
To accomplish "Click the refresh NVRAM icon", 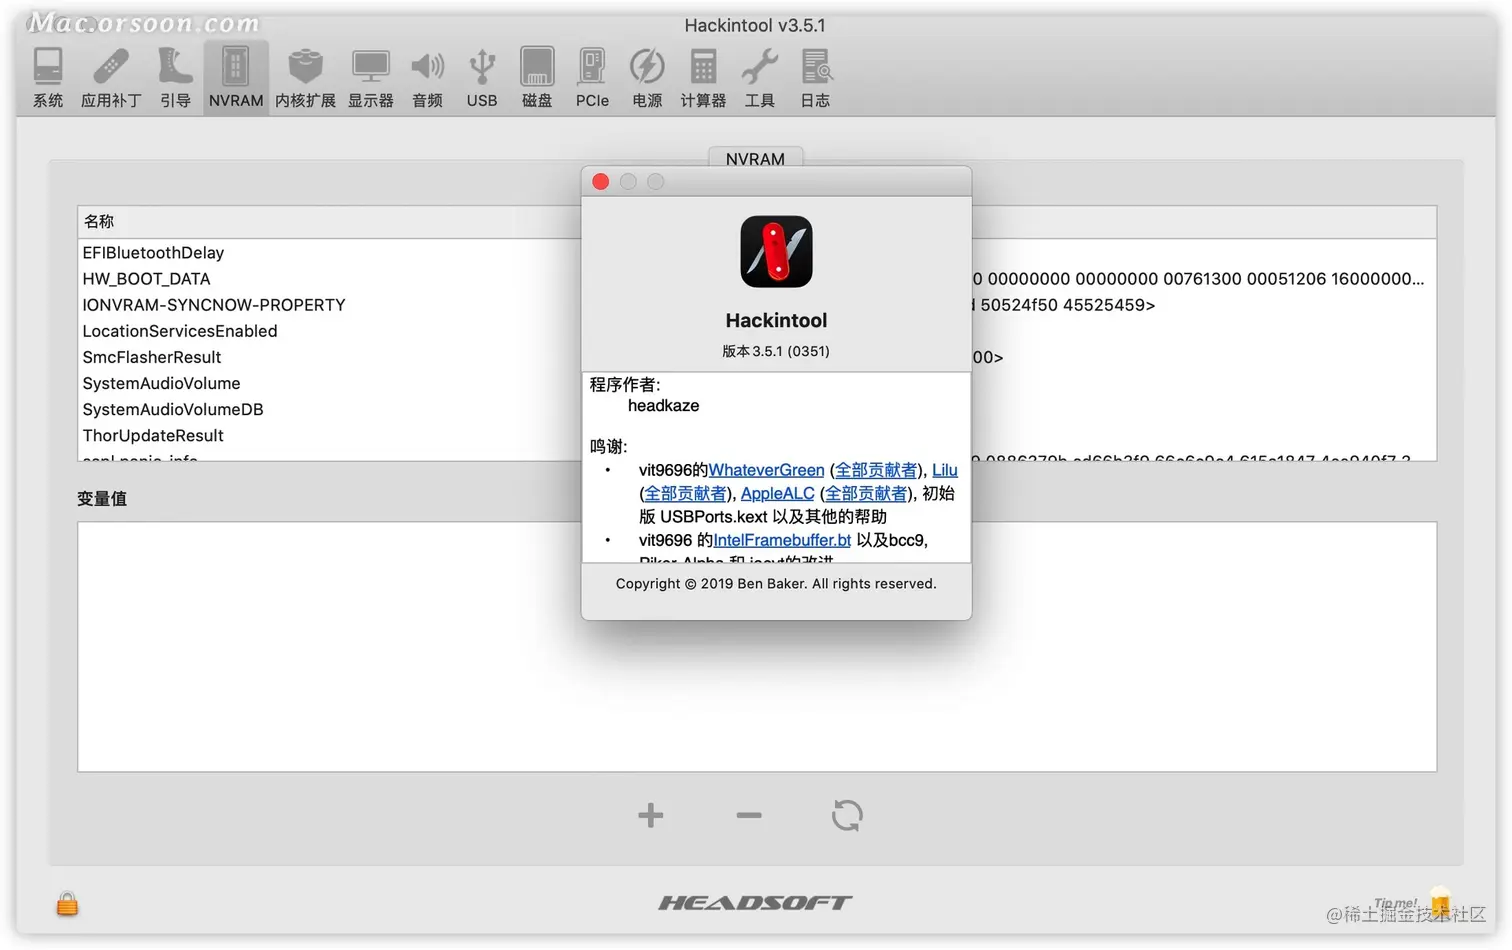I will coord(847,815).
